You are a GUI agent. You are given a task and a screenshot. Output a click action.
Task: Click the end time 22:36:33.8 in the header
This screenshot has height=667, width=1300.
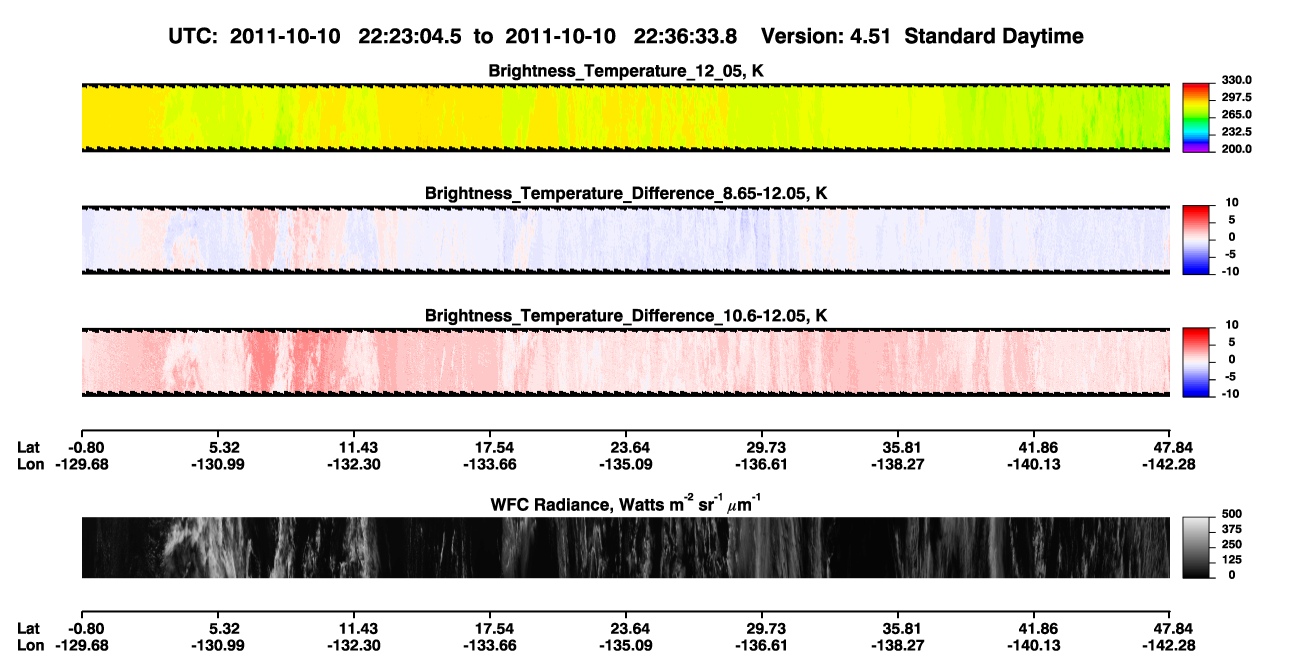(686, 36)
